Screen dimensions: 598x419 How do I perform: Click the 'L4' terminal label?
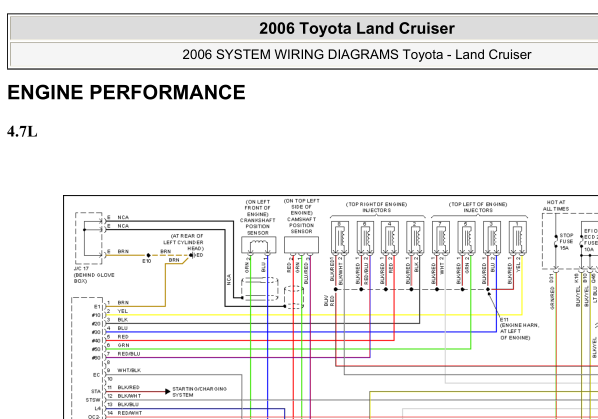98,409
